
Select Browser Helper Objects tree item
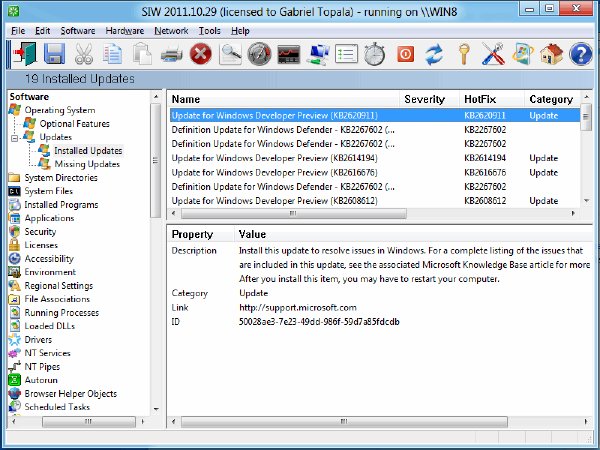click(x=71, y=393)
